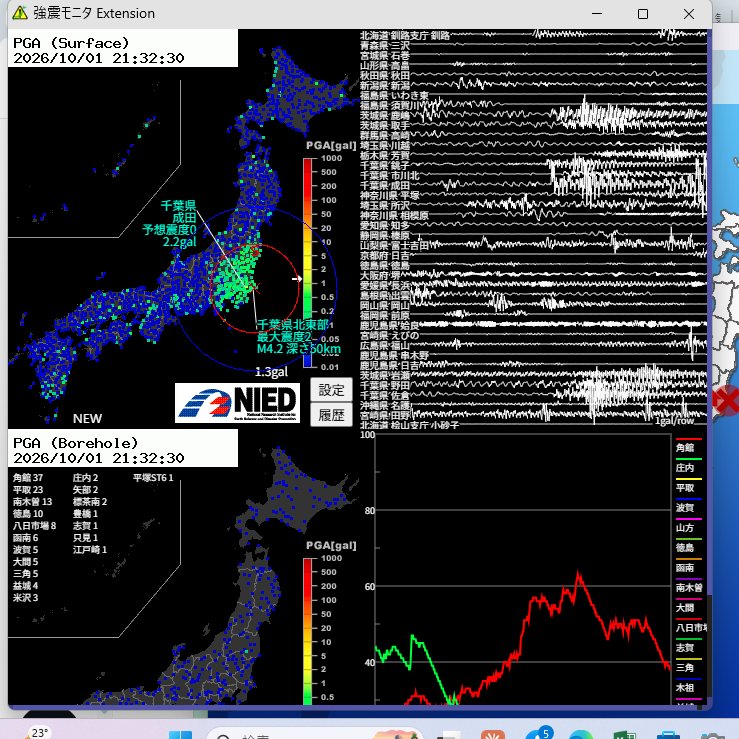Click '函南 6' in the ranking list

point(25,538)
